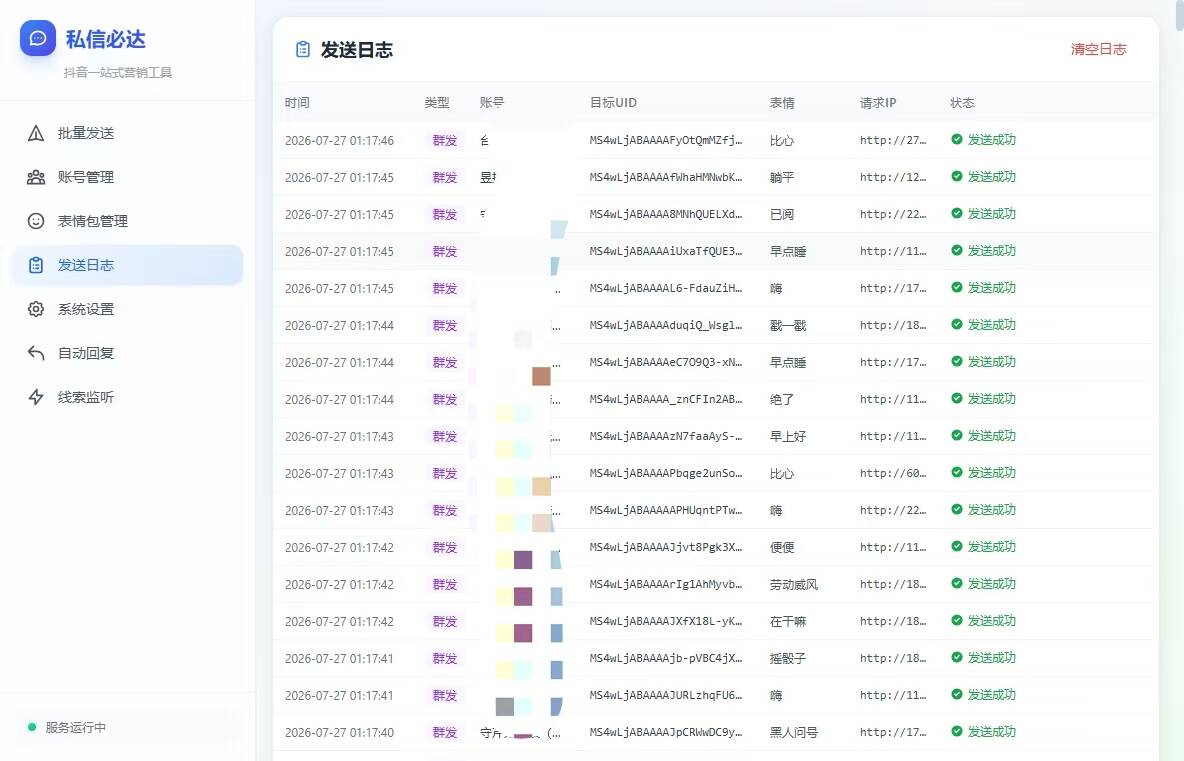Screen dimensions: 1184x761
Task: Click the 表情 column header
Action: click(782, 103)
